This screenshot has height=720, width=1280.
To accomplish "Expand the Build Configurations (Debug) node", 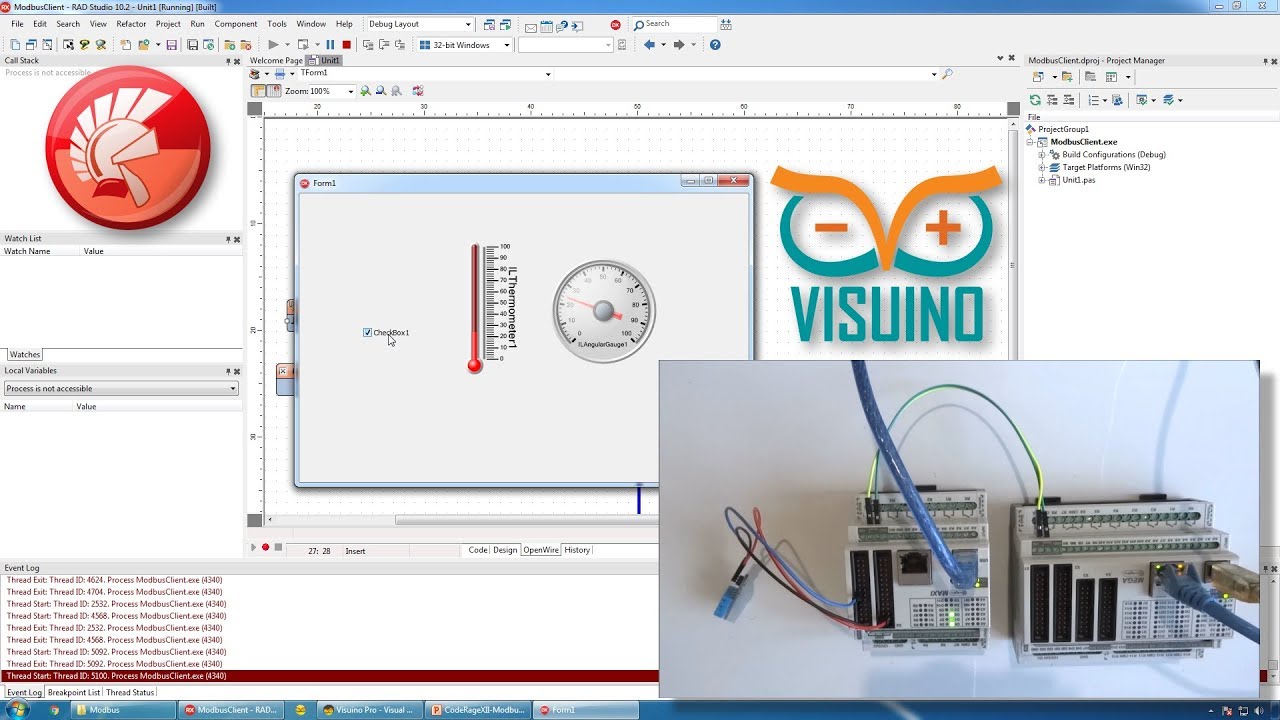I will 1042,155.
